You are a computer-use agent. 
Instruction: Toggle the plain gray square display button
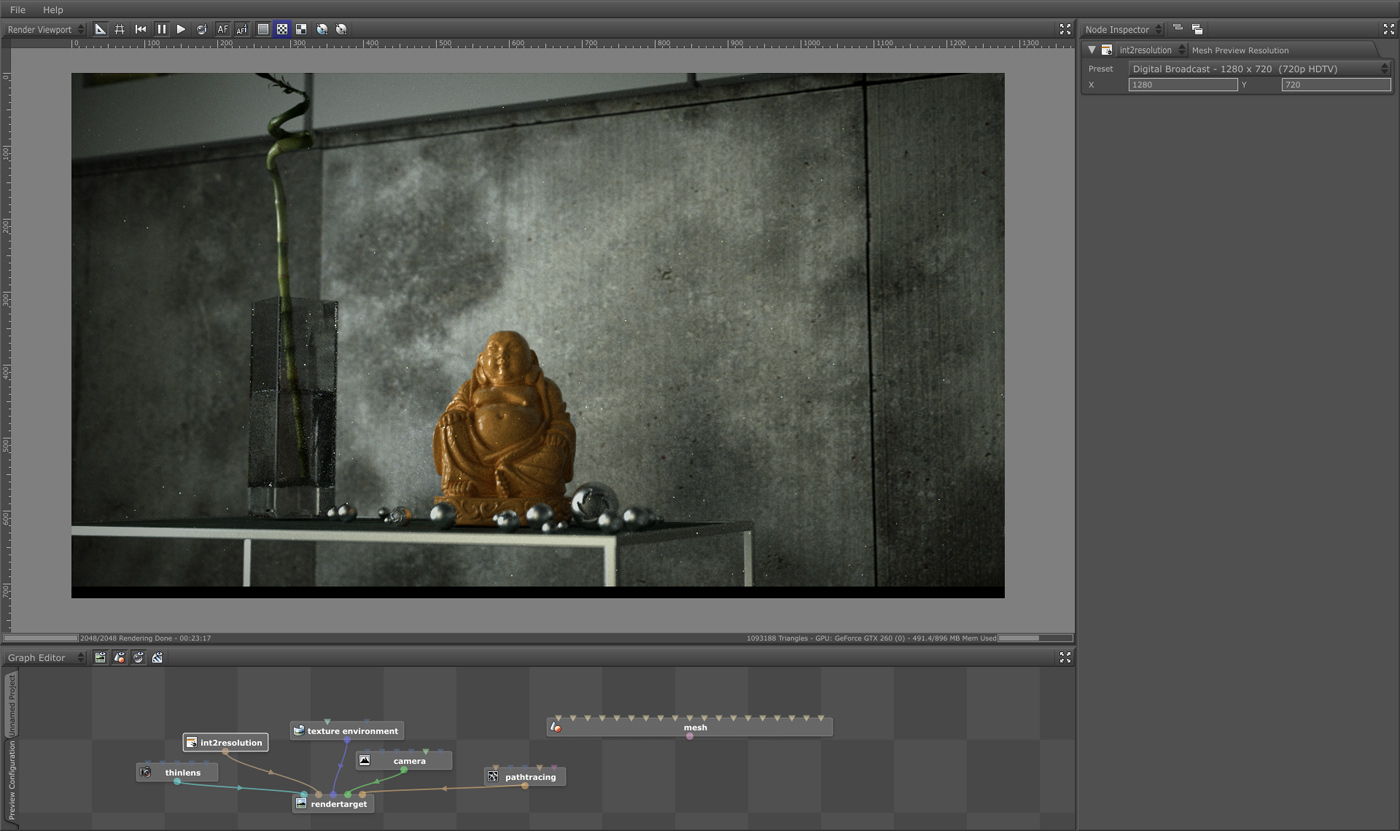click(263, 29)
